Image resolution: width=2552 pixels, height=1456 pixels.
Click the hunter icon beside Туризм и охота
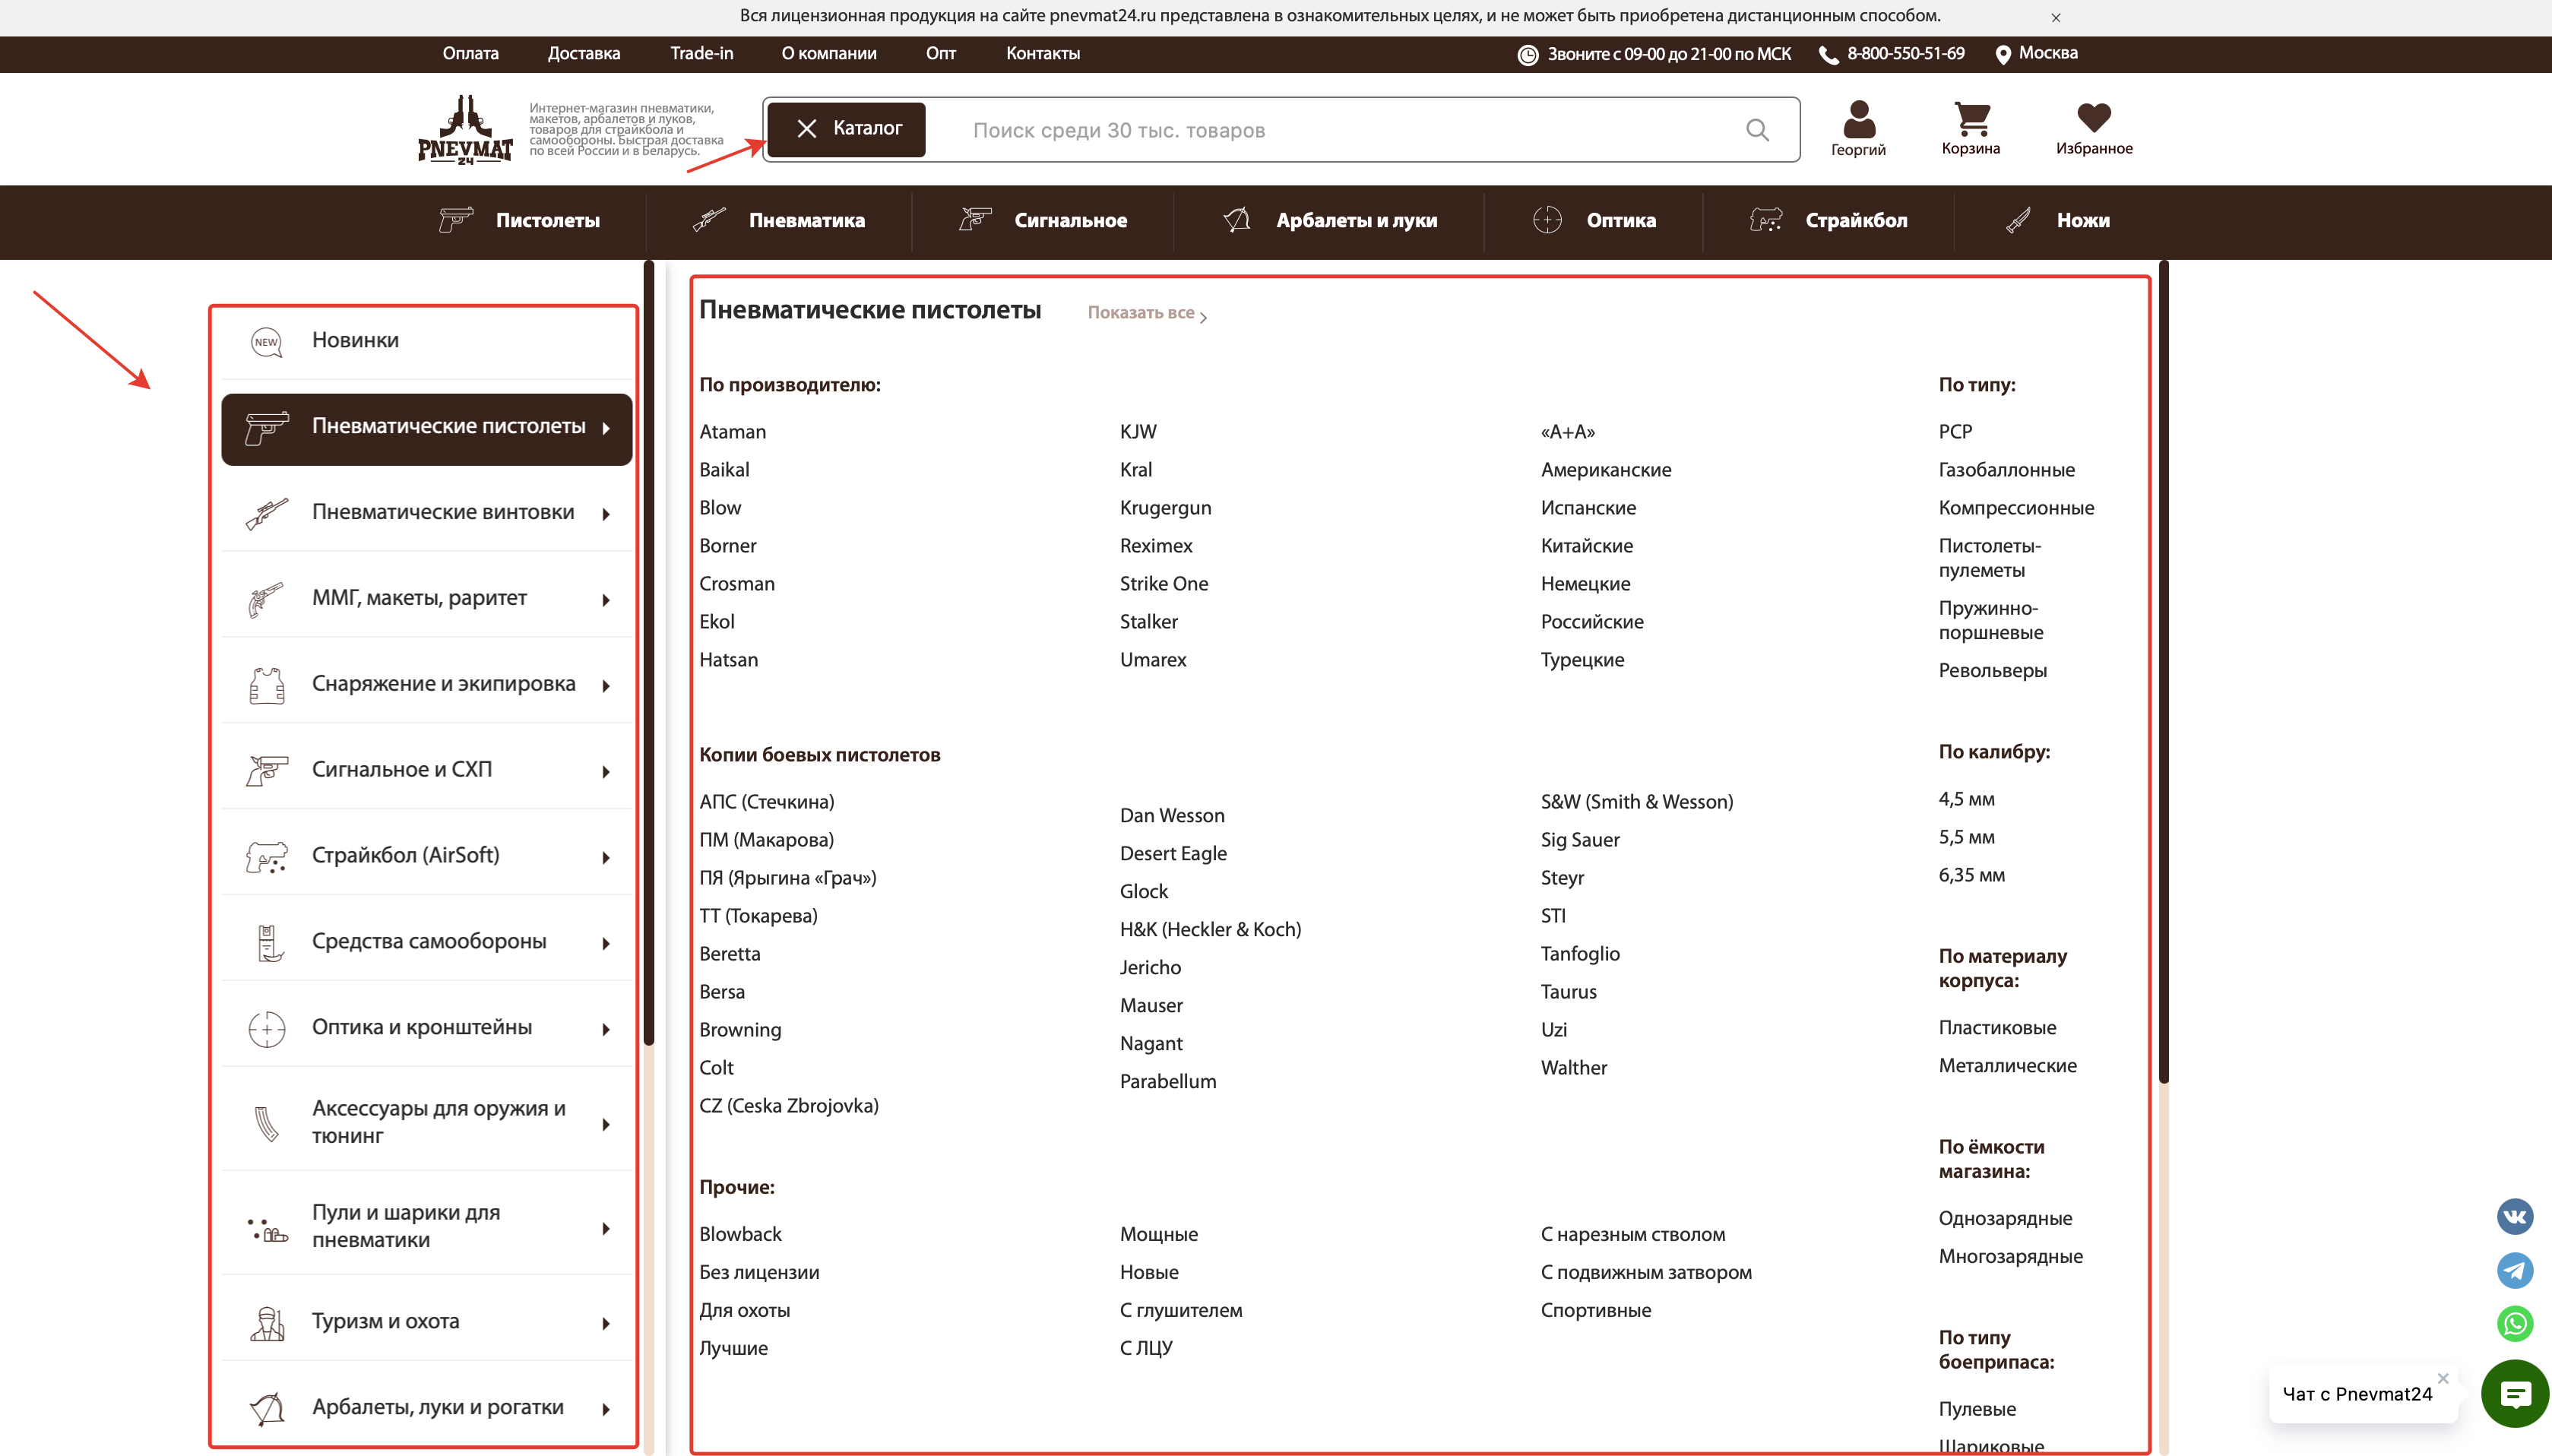tap(266, 1323)
